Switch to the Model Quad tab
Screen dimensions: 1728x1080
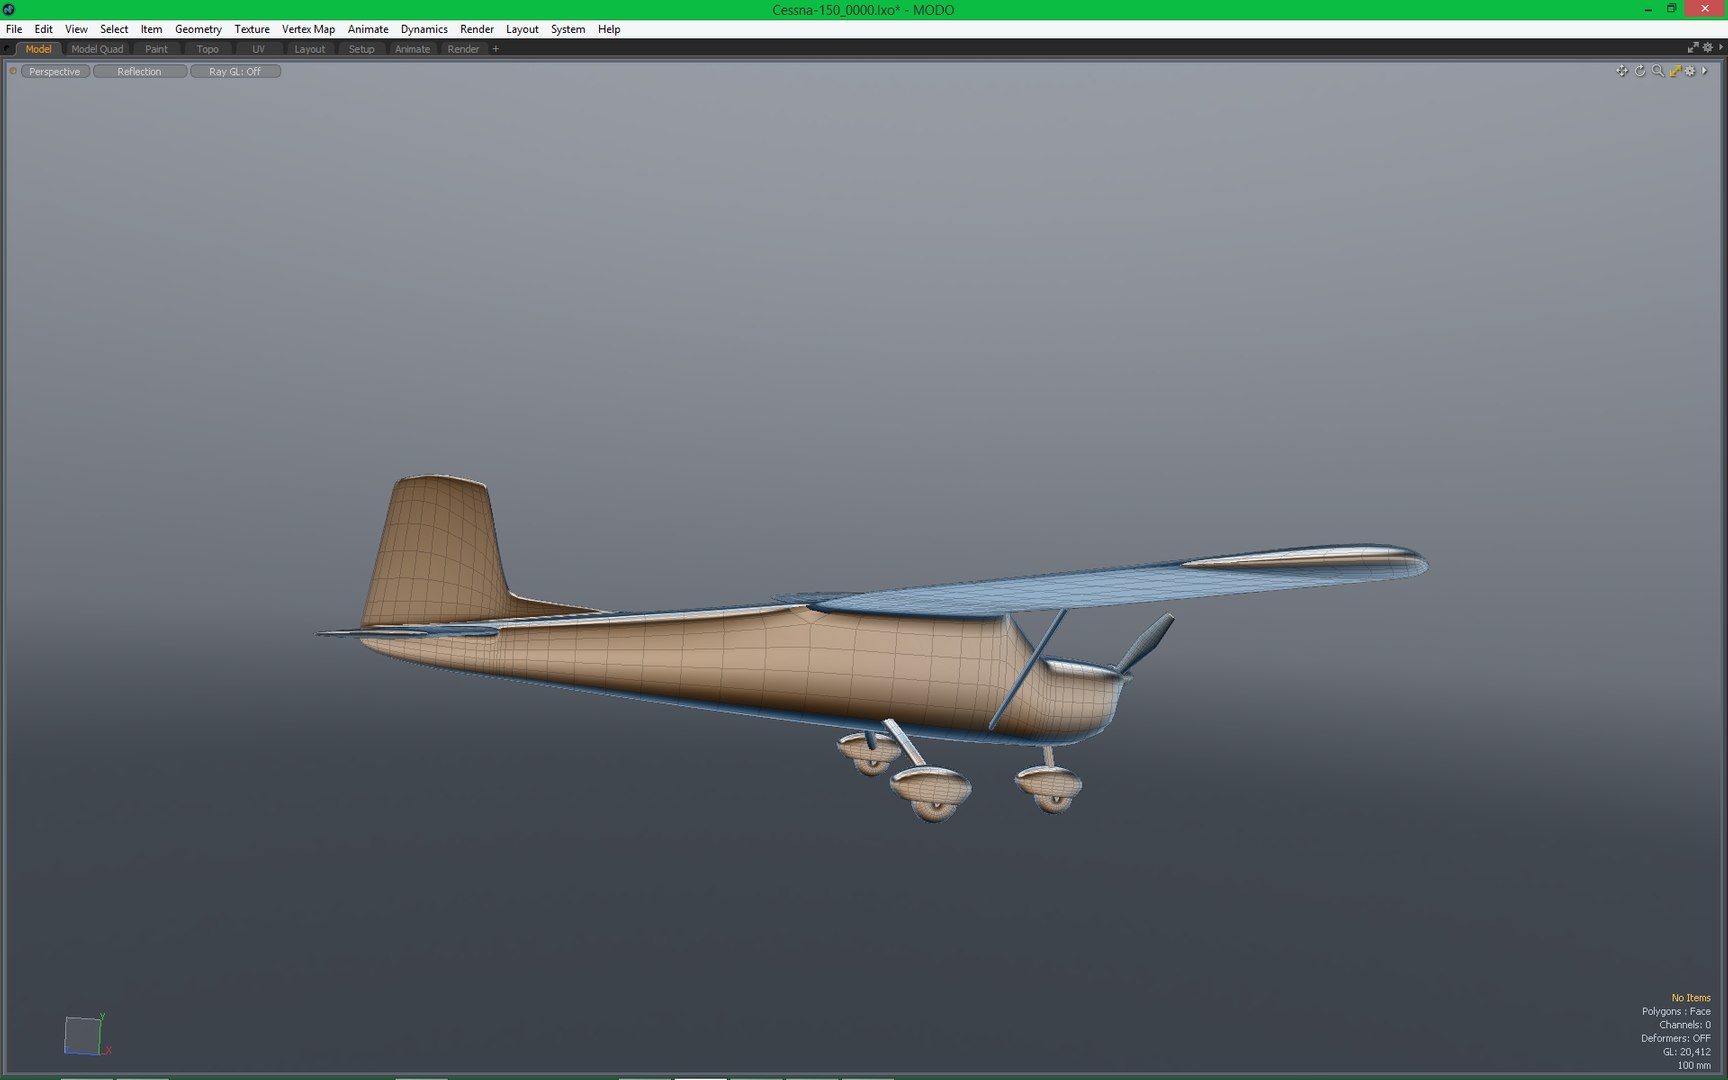(x=97, y=49)
